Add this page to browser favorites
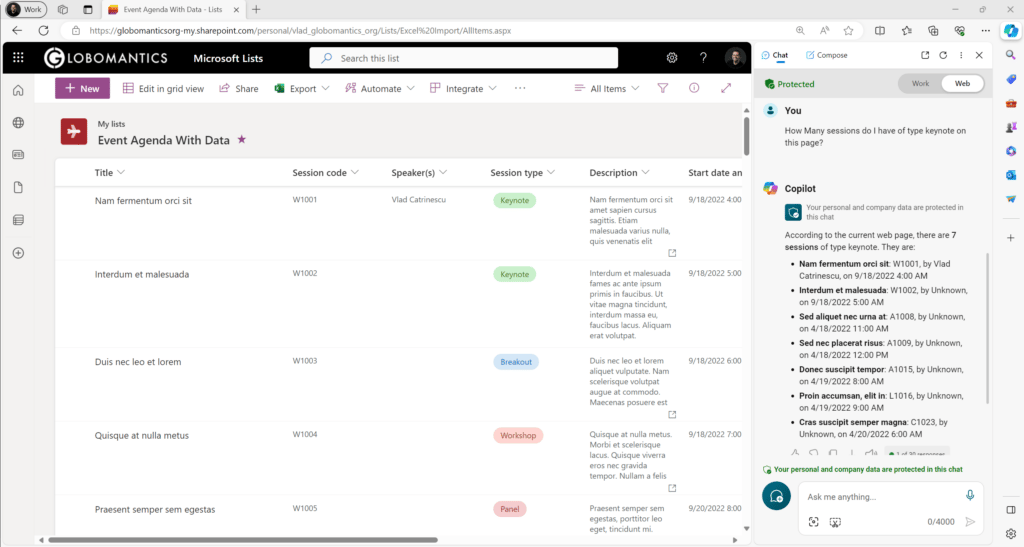The image size is (1024, 547). point(848,31)
